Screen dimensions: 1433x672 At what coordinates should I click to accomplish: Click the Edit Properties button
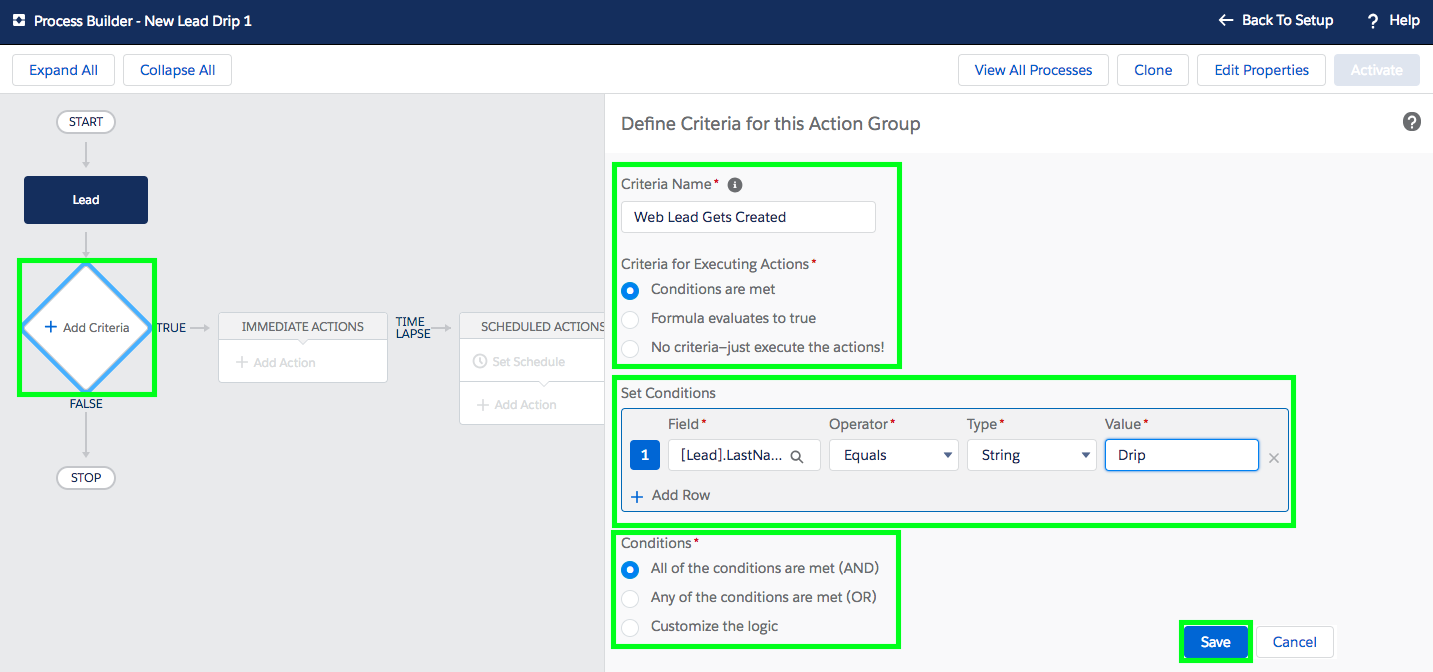pyautogui.click(x=1261, y=70)
